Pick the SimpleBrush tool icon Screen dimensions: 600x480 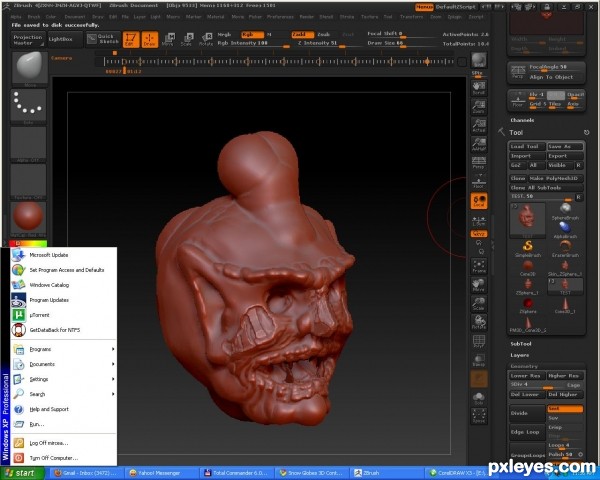point(528,248)
